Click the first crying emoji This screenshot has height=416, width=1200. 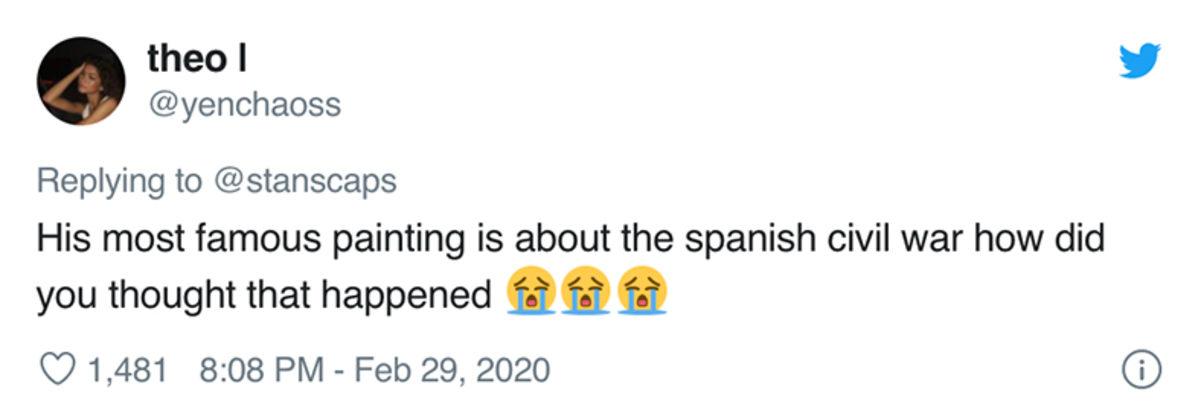click(x=530, y=295)
